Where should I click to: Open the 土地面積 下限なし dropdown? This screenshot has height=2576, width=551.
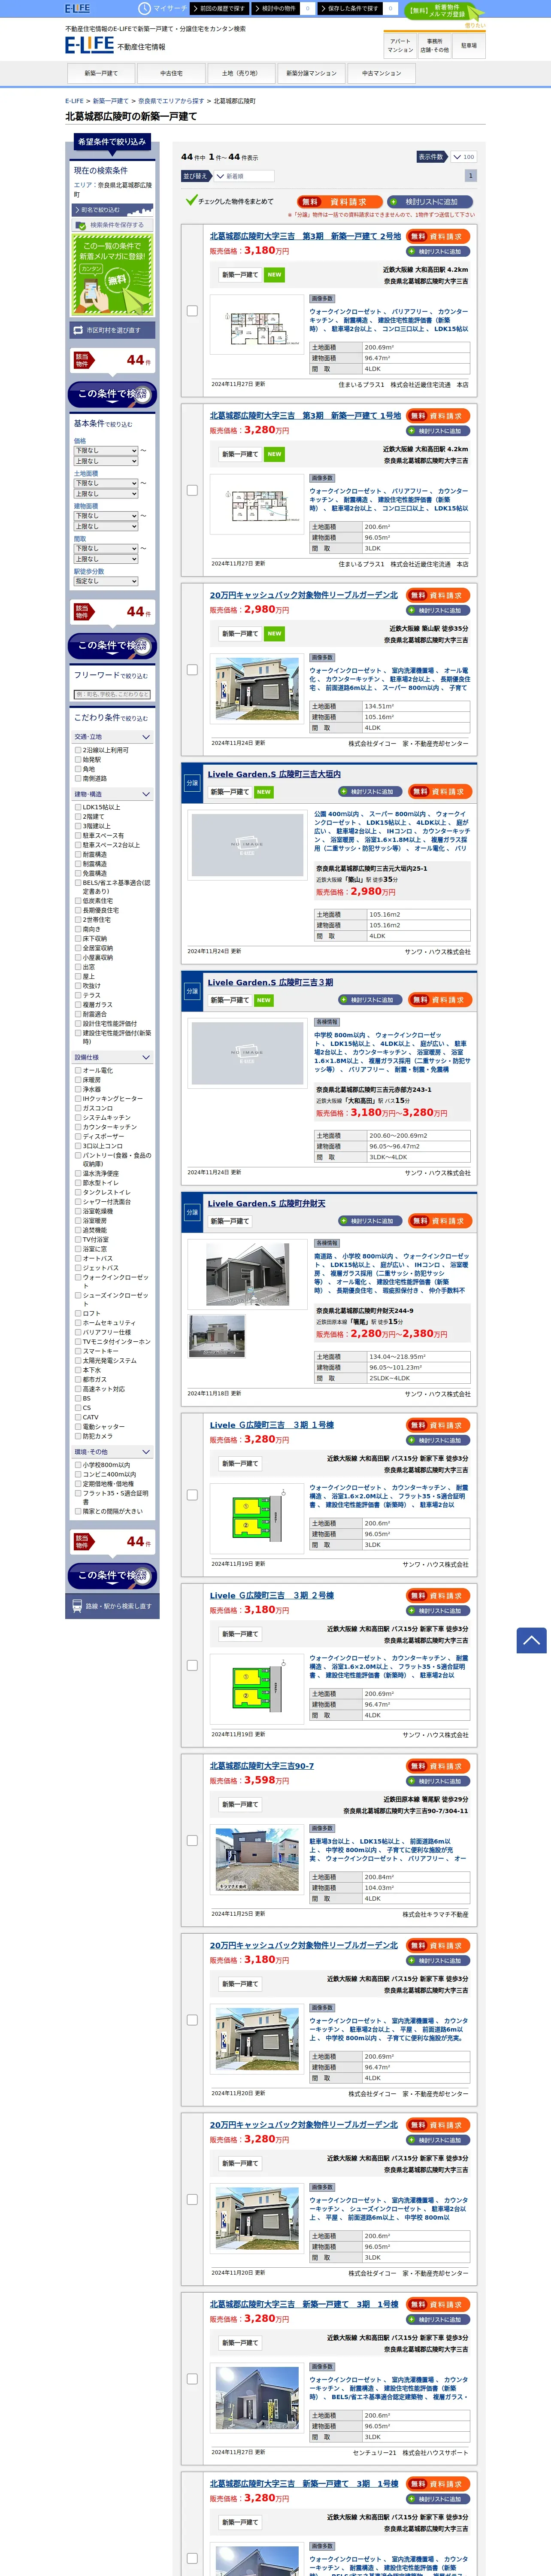pos(106,483)
